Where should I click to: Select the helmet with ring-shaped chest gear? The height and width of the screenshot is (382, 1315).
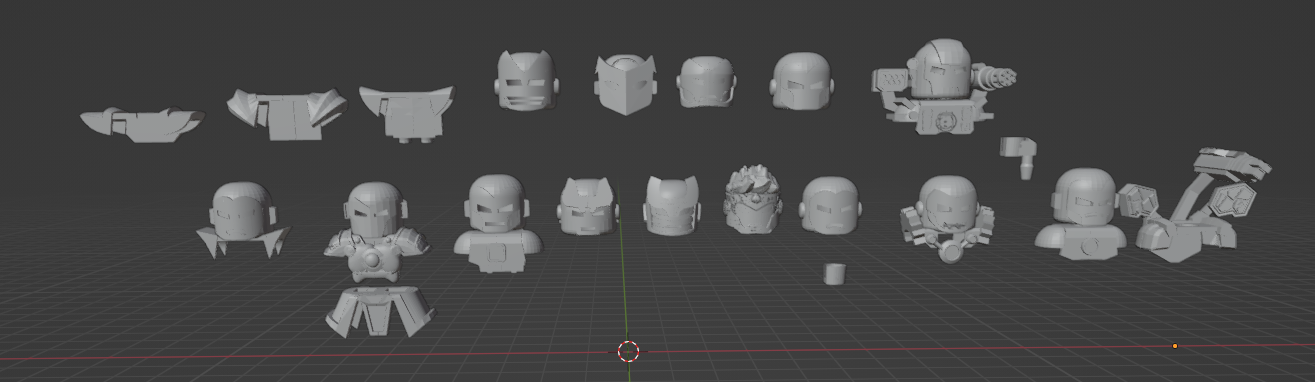pyautogui.click(x=947, y=218)
